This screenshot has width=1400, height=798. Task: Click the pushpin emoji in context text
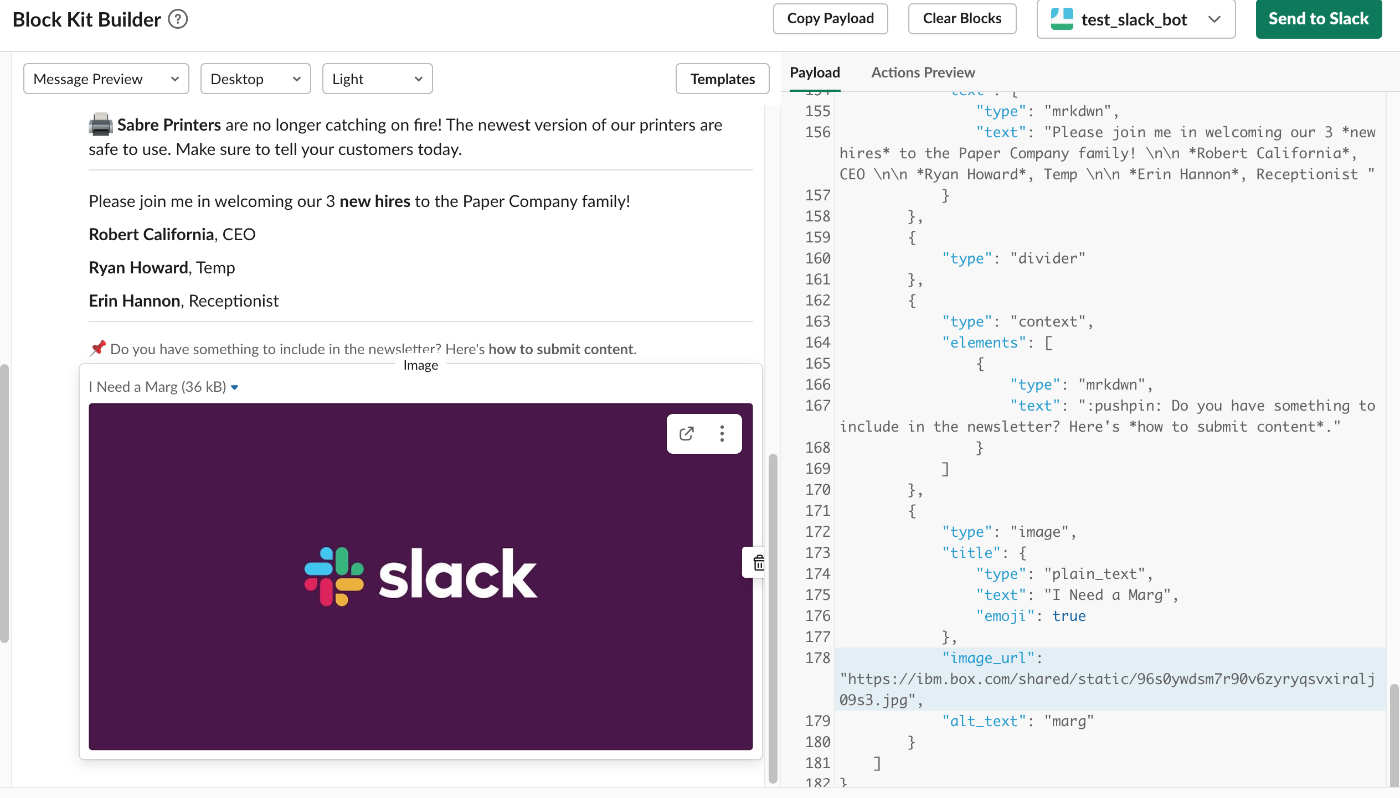(97, 349)
